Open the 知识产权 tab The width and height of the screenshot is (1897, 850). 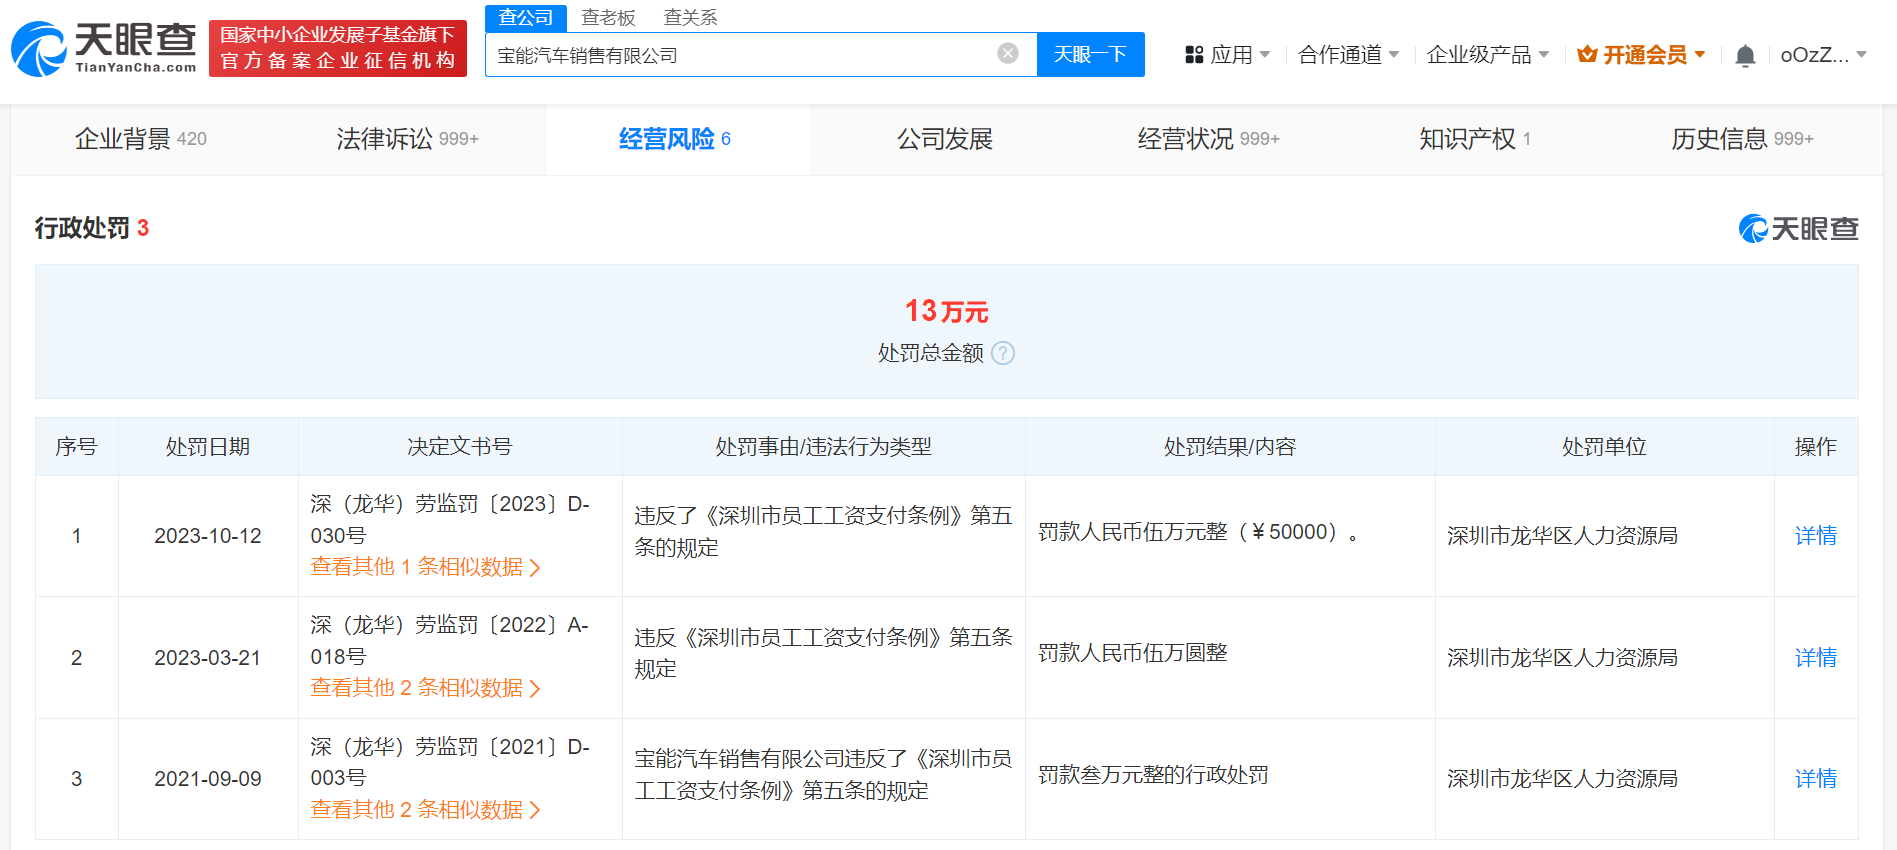tap(1475, 139)
